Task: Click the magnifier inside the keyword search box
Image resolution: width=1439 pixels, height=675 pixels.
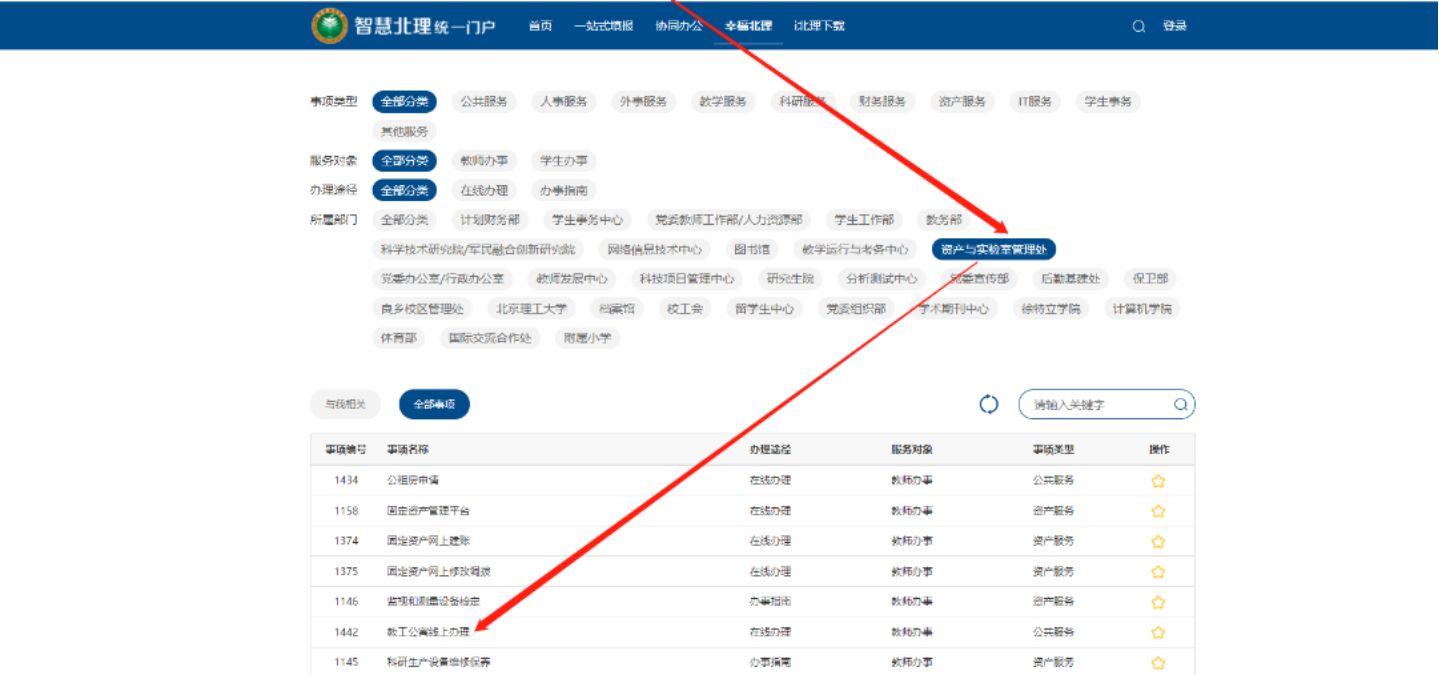Action: [x=1180, y=405]
